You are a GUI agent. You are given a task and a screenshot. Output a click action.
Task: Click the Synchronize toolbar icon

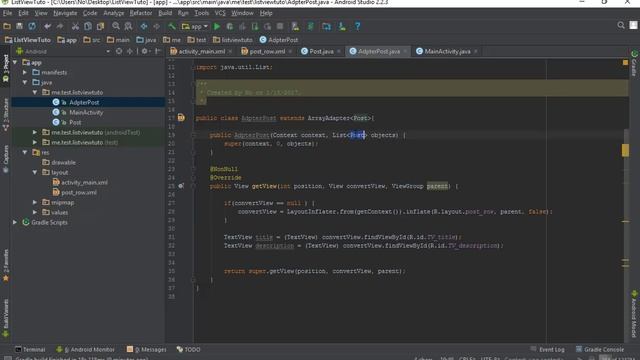(32, 26)
